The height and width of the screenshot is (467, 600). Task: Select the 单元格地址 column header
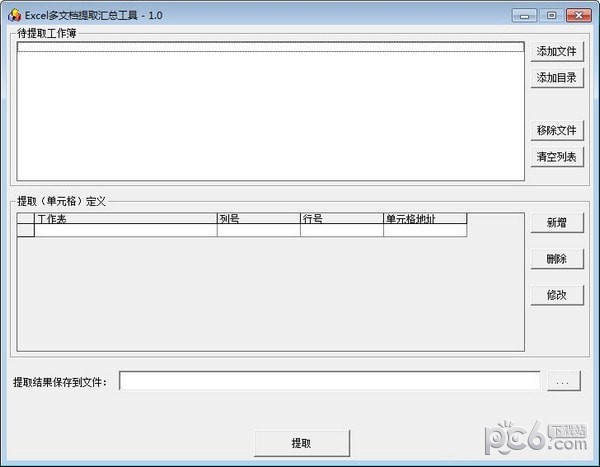click(425, 218)
